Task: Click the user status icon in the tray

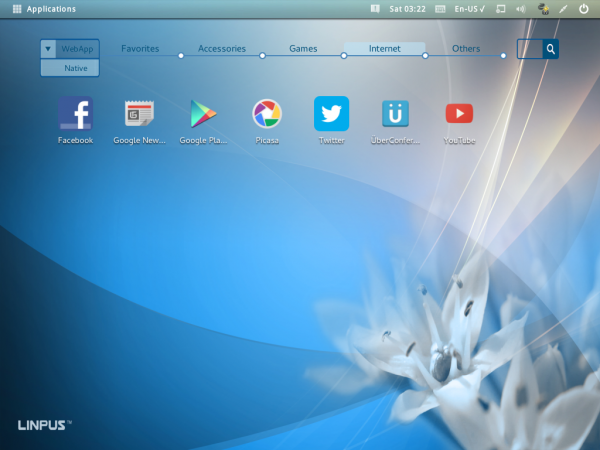Action: 543,9
